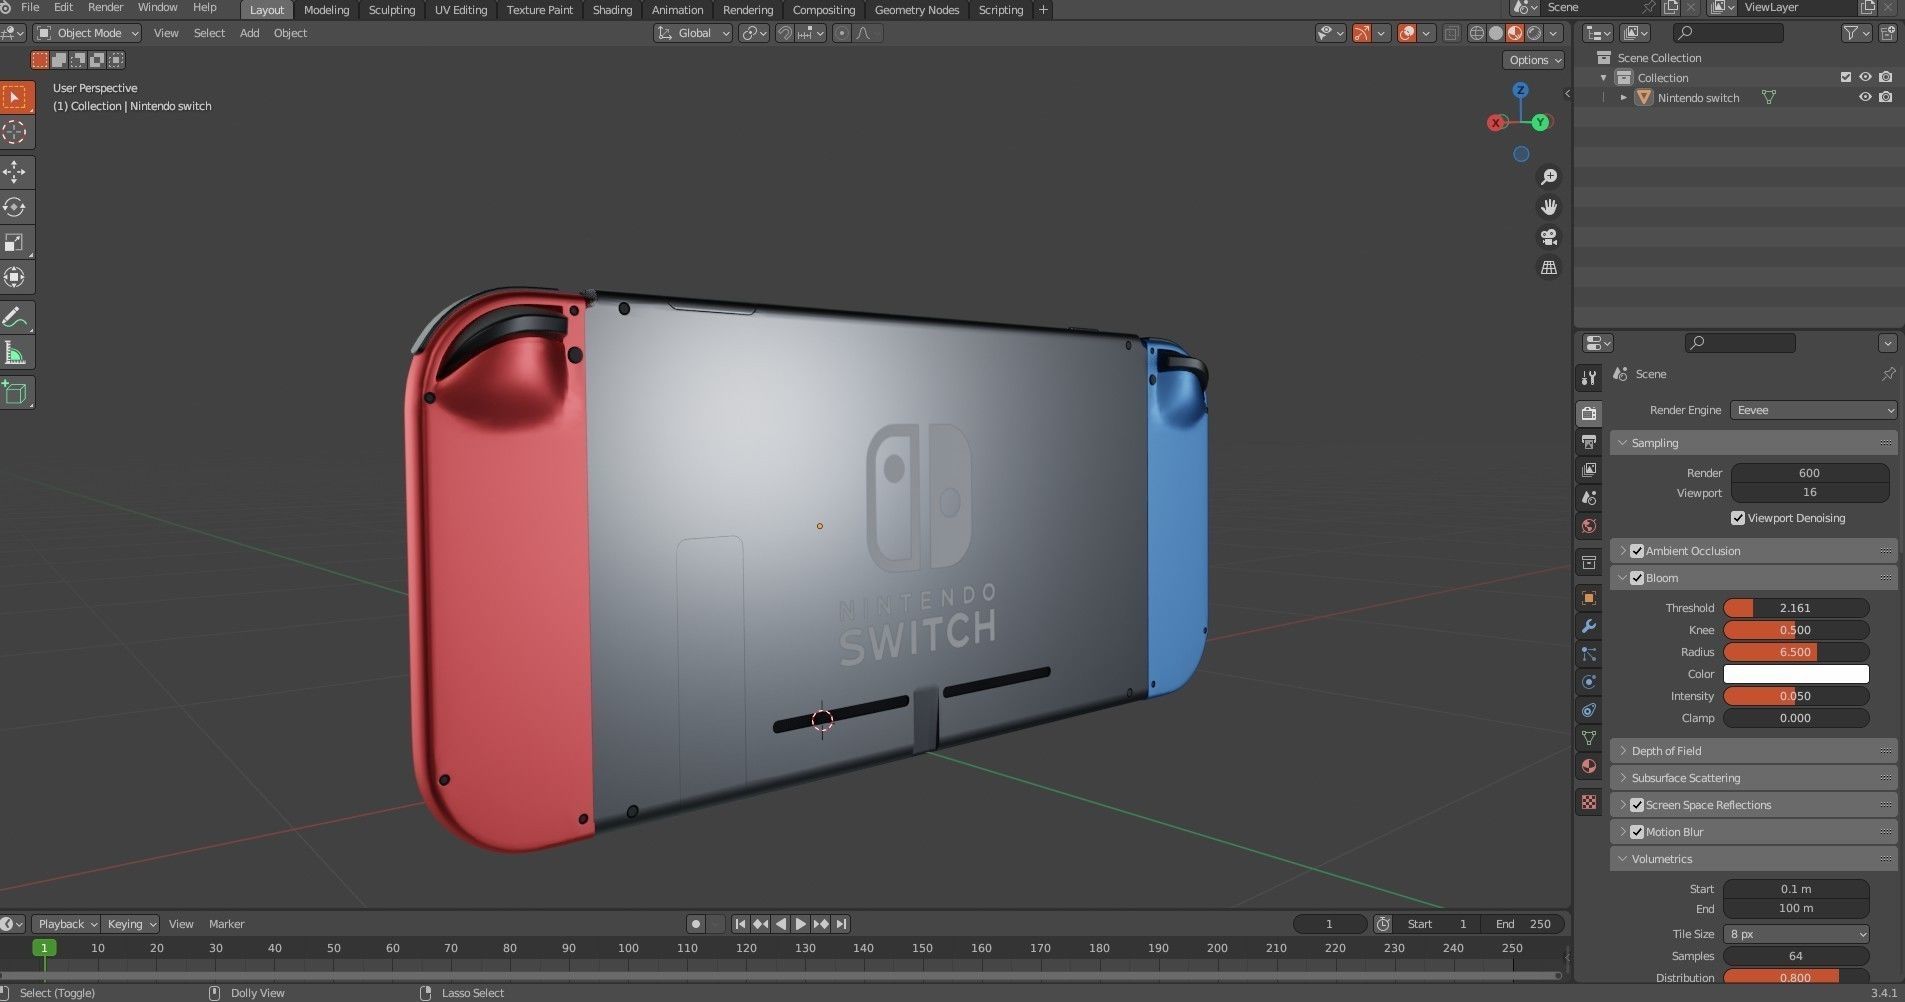Open the Object properties tab
1905x1002 pixels.
(x=1589, y=598)
